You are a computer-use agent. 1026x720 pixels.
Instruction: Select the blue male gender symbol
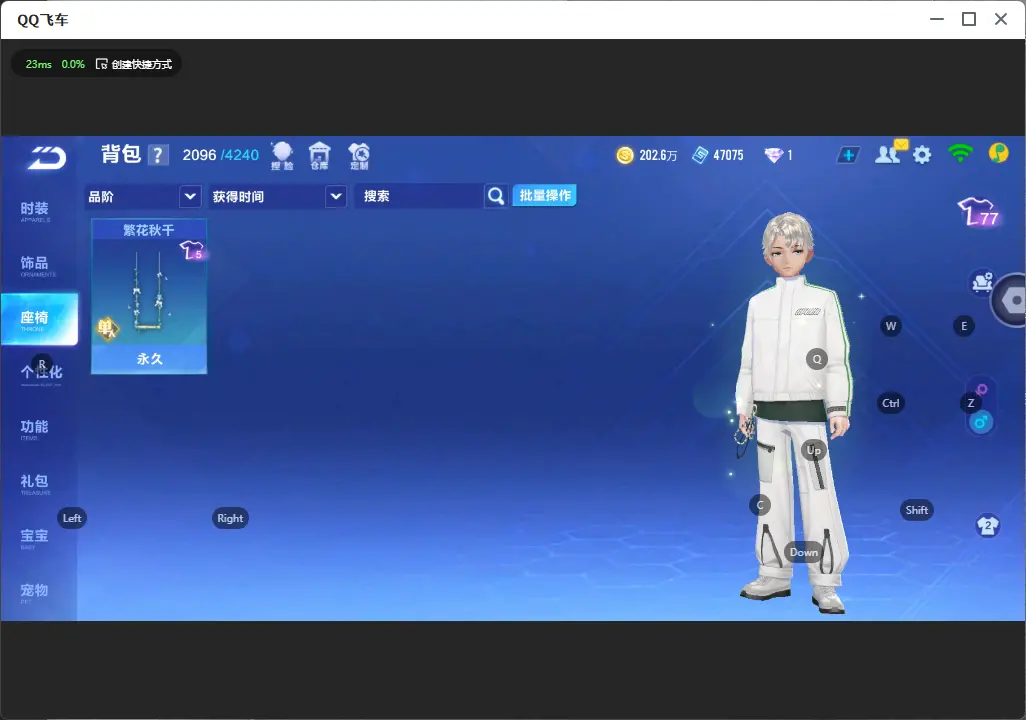coord(981,422)
